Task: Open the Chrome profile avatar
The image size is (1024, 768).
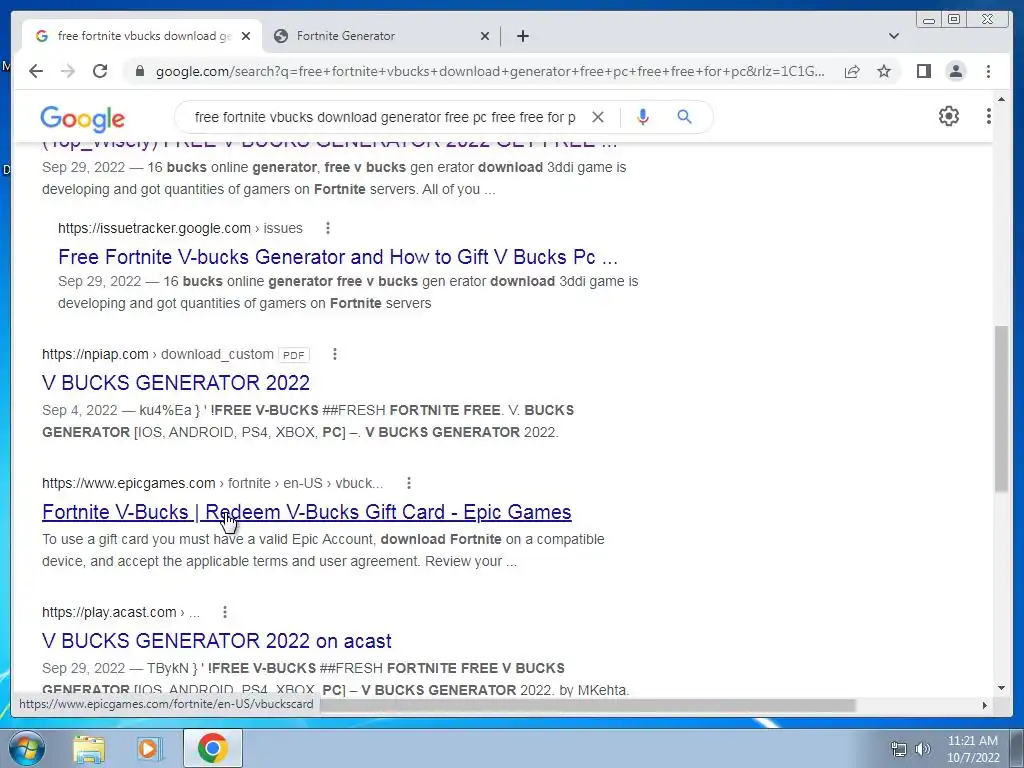Action: coord(955,71)
